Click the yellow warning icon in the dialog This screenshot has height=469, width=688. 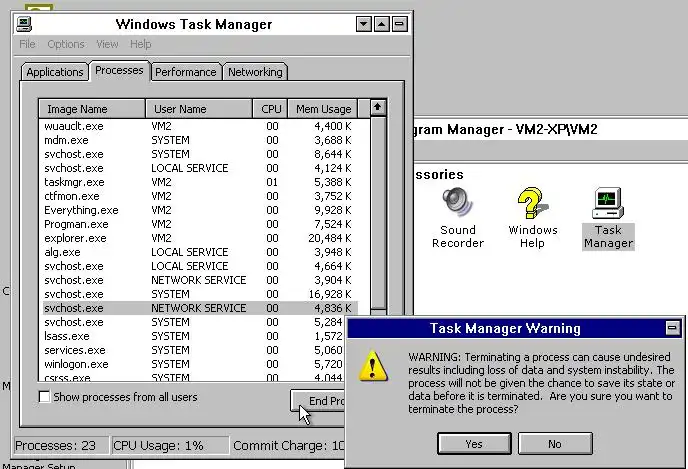(373, 365)
